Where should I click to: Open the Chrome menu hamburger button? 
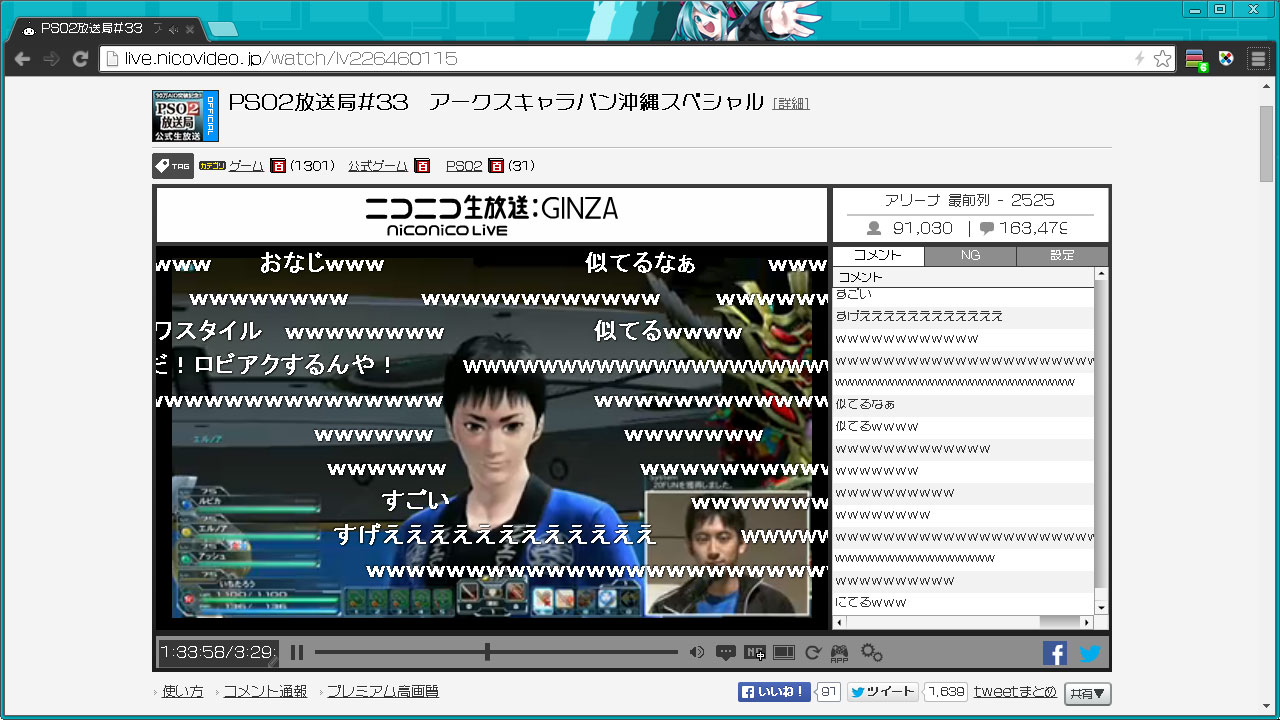click(1258, 59)
